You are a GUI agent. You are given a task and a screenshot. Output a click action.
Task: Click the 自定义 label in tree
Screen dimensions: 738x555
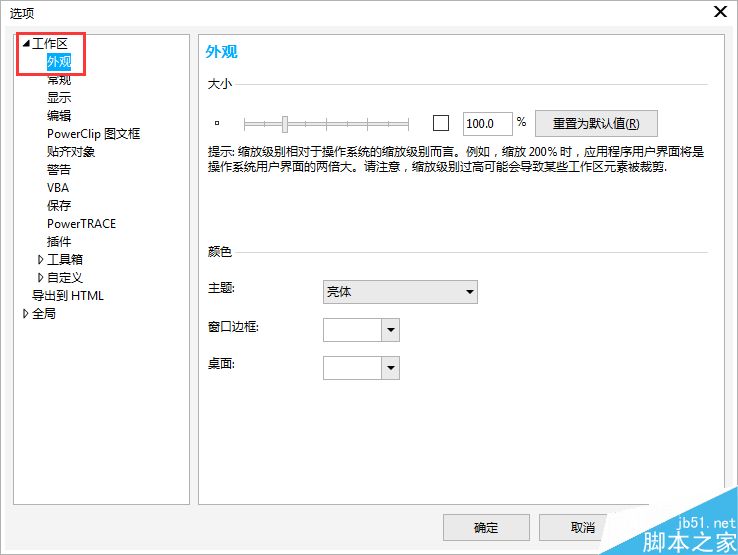[x=65, y=277]
